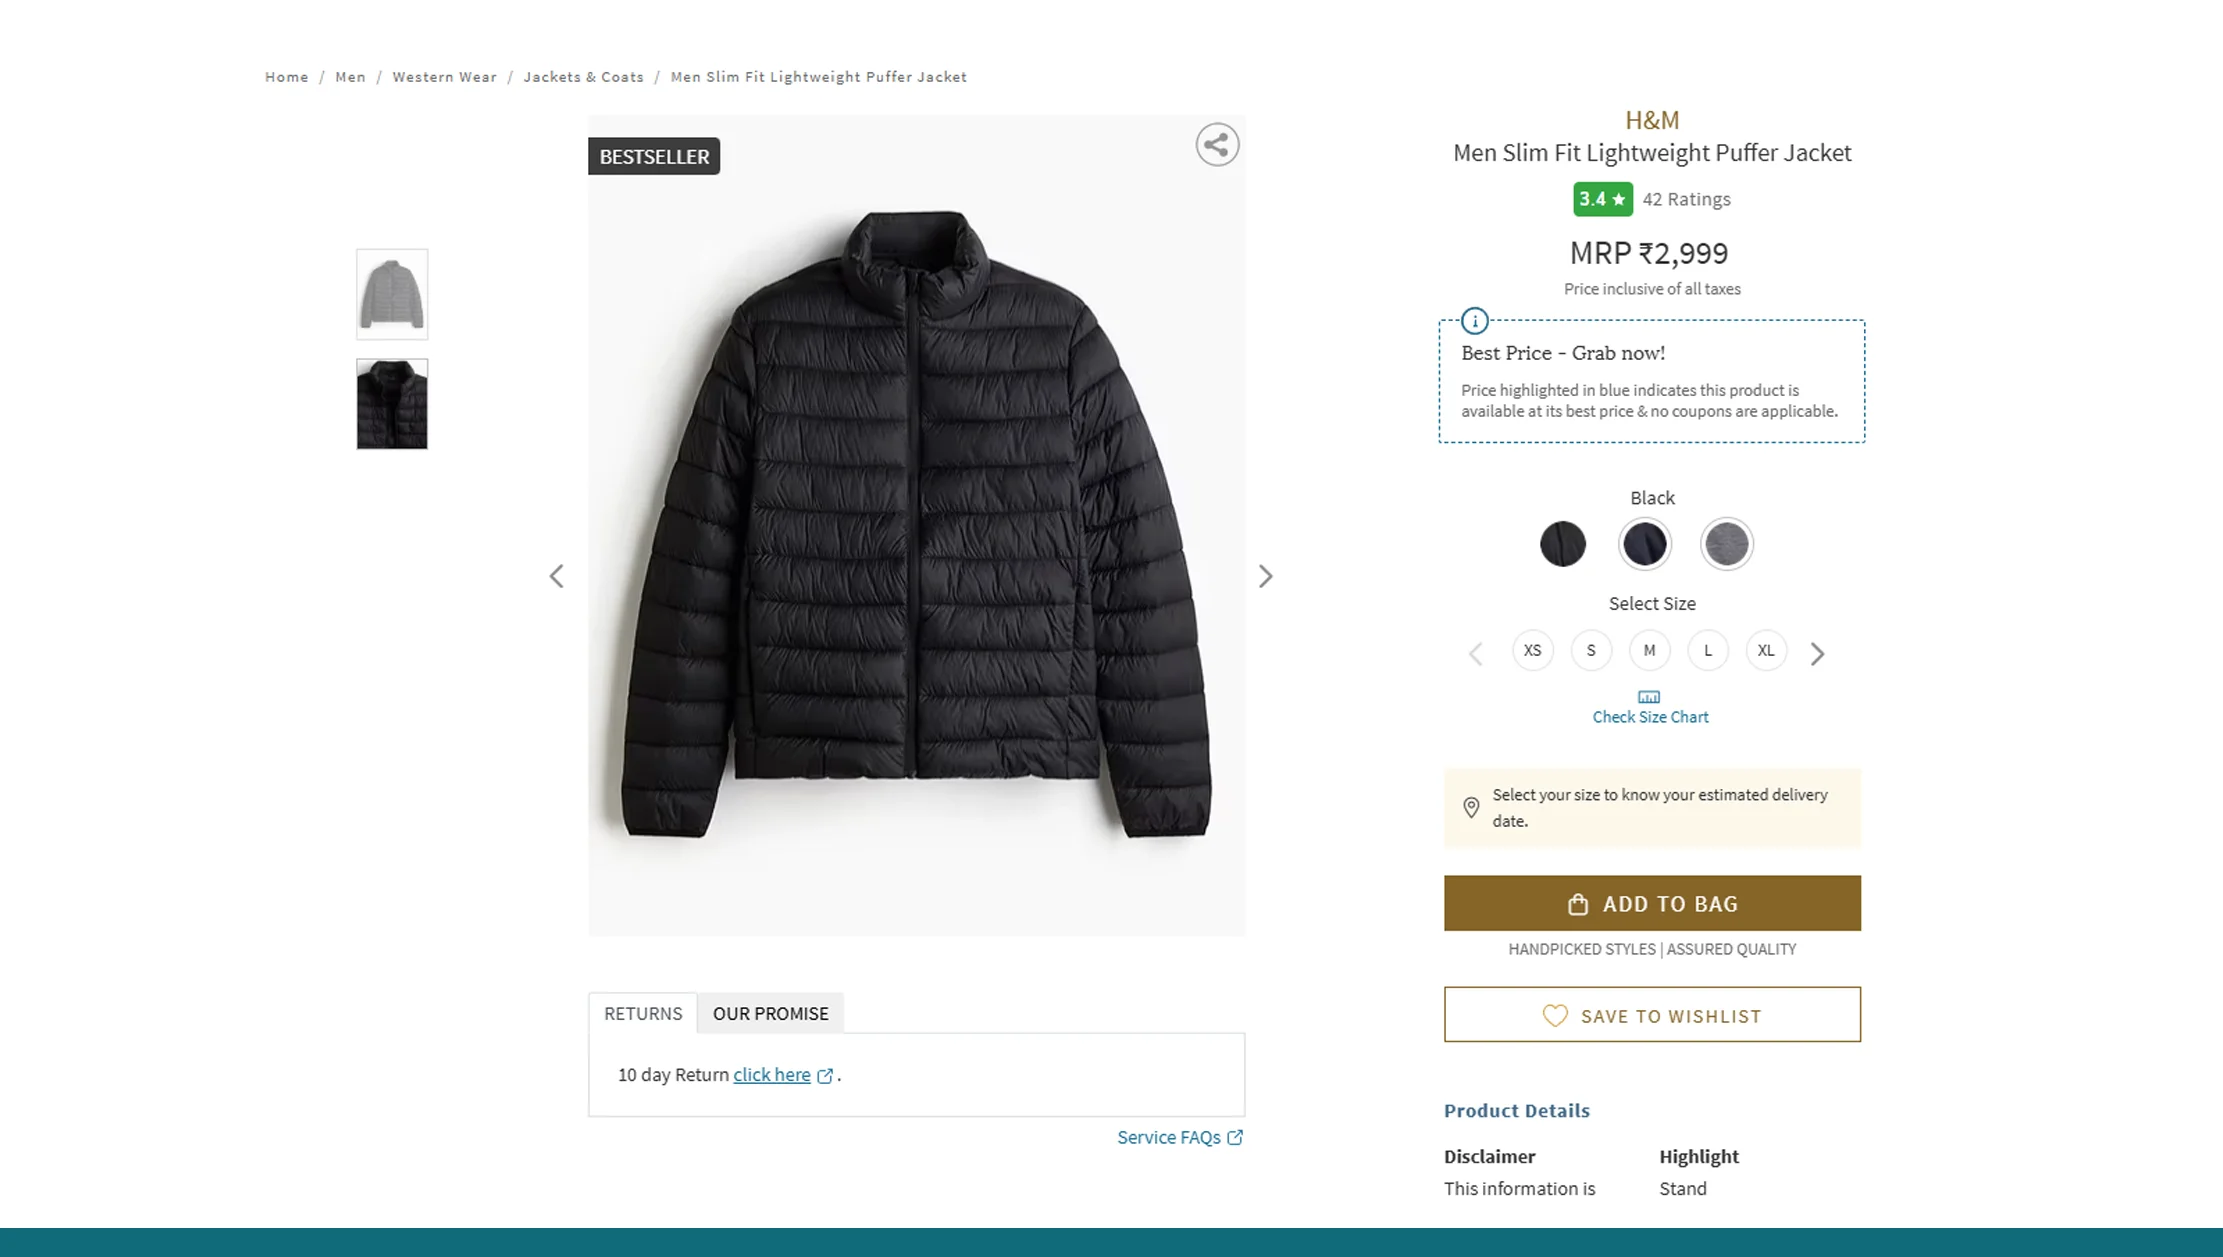Click the Service FAQs external link icon

[x=1236, y=1137]
